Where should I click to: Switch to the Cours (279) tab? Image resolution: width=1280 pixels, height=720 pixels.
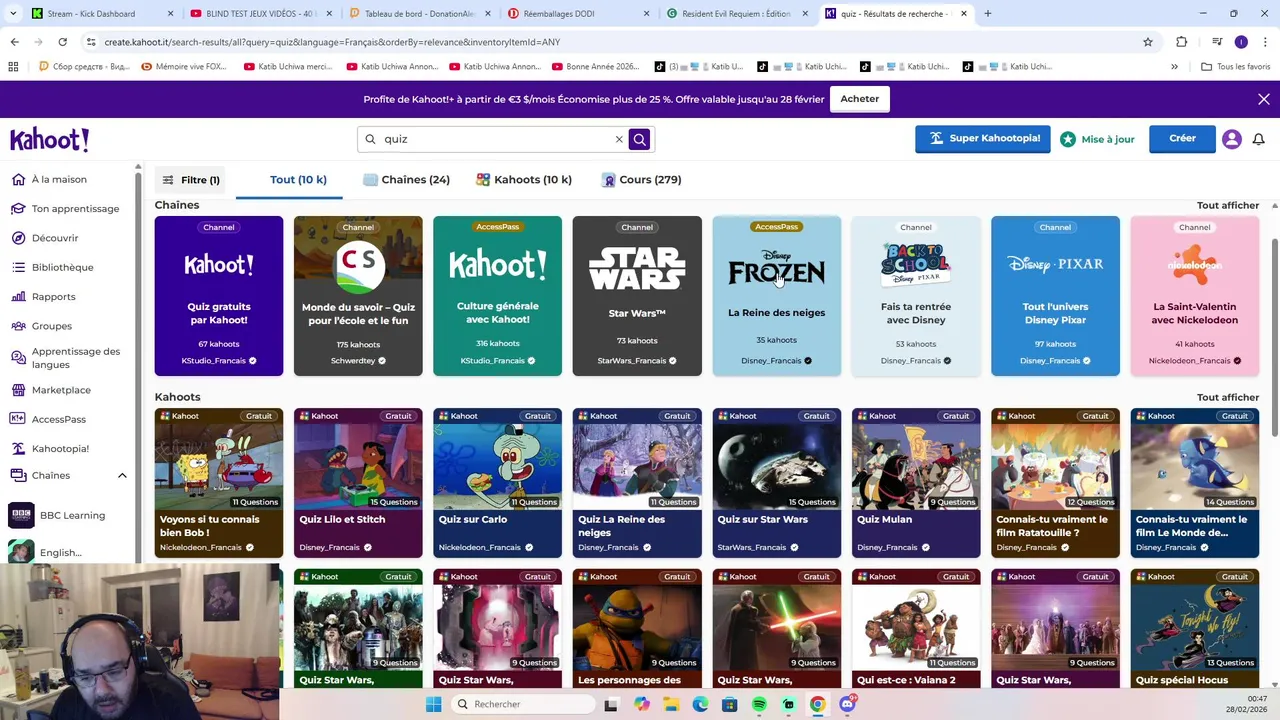pos(641,180)
